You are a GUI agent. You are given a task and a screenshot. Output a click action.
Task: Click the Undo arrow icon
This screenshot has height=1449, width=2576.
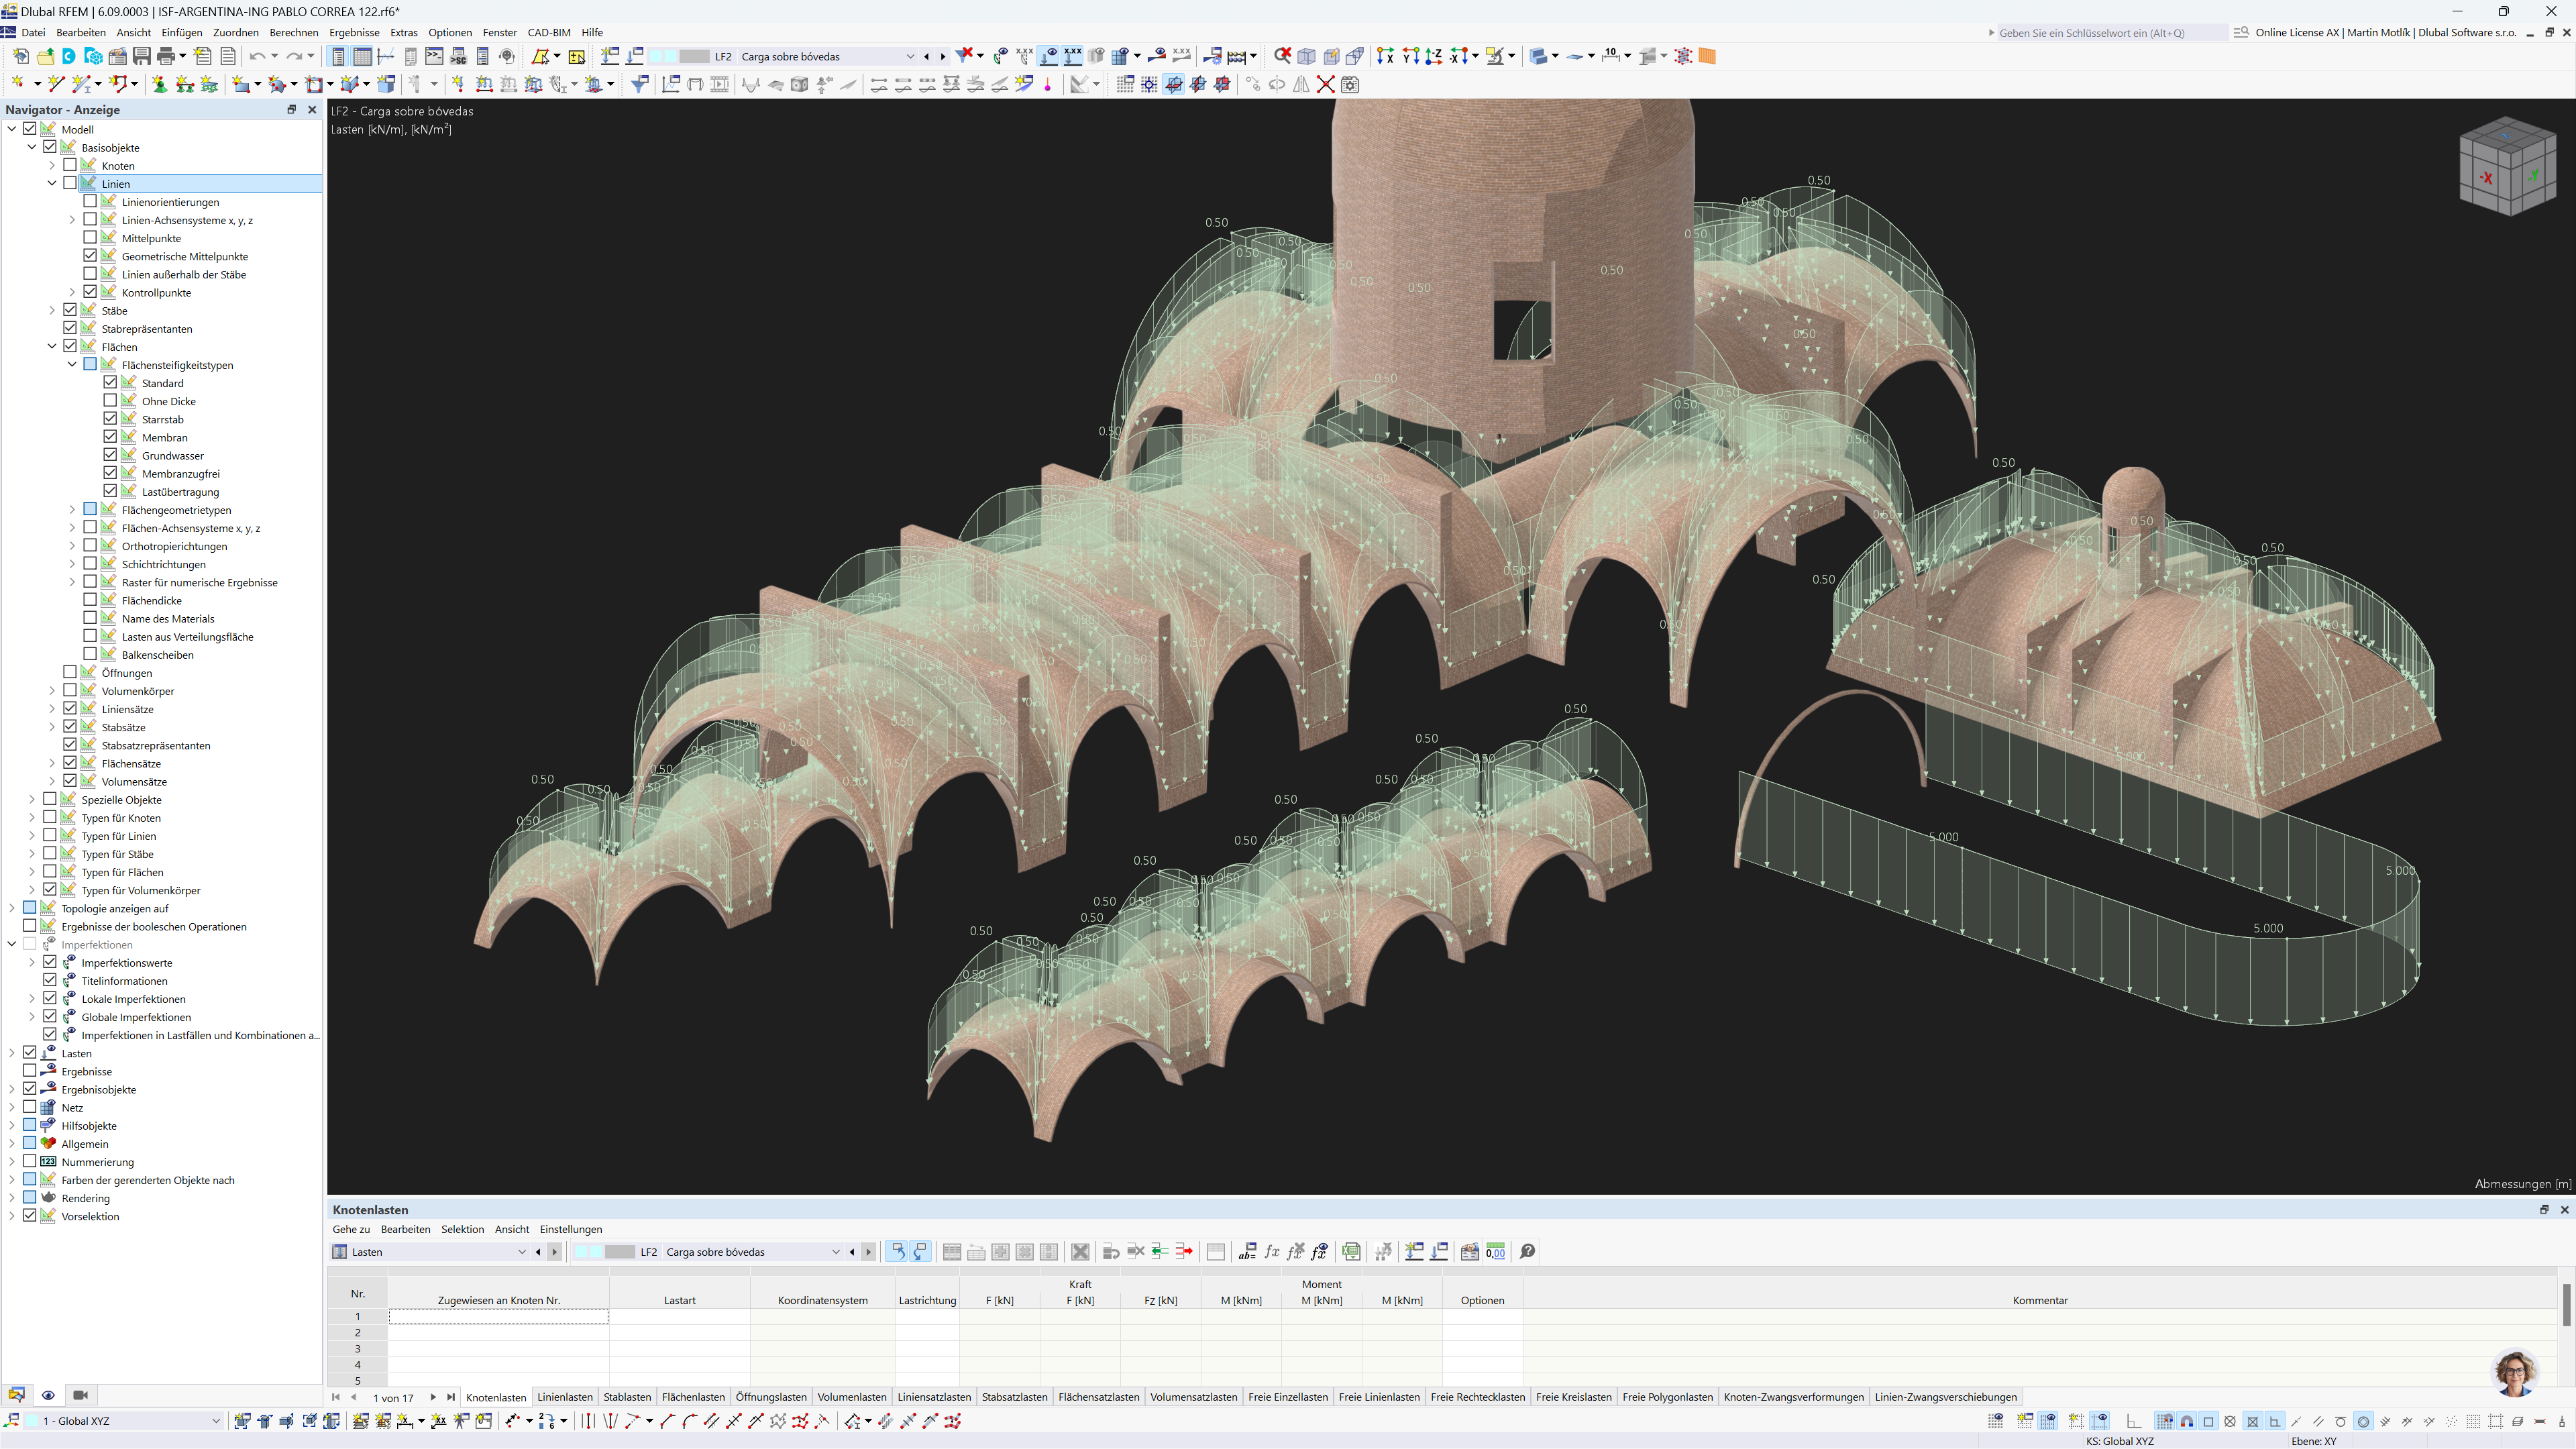tap(257, 56)
